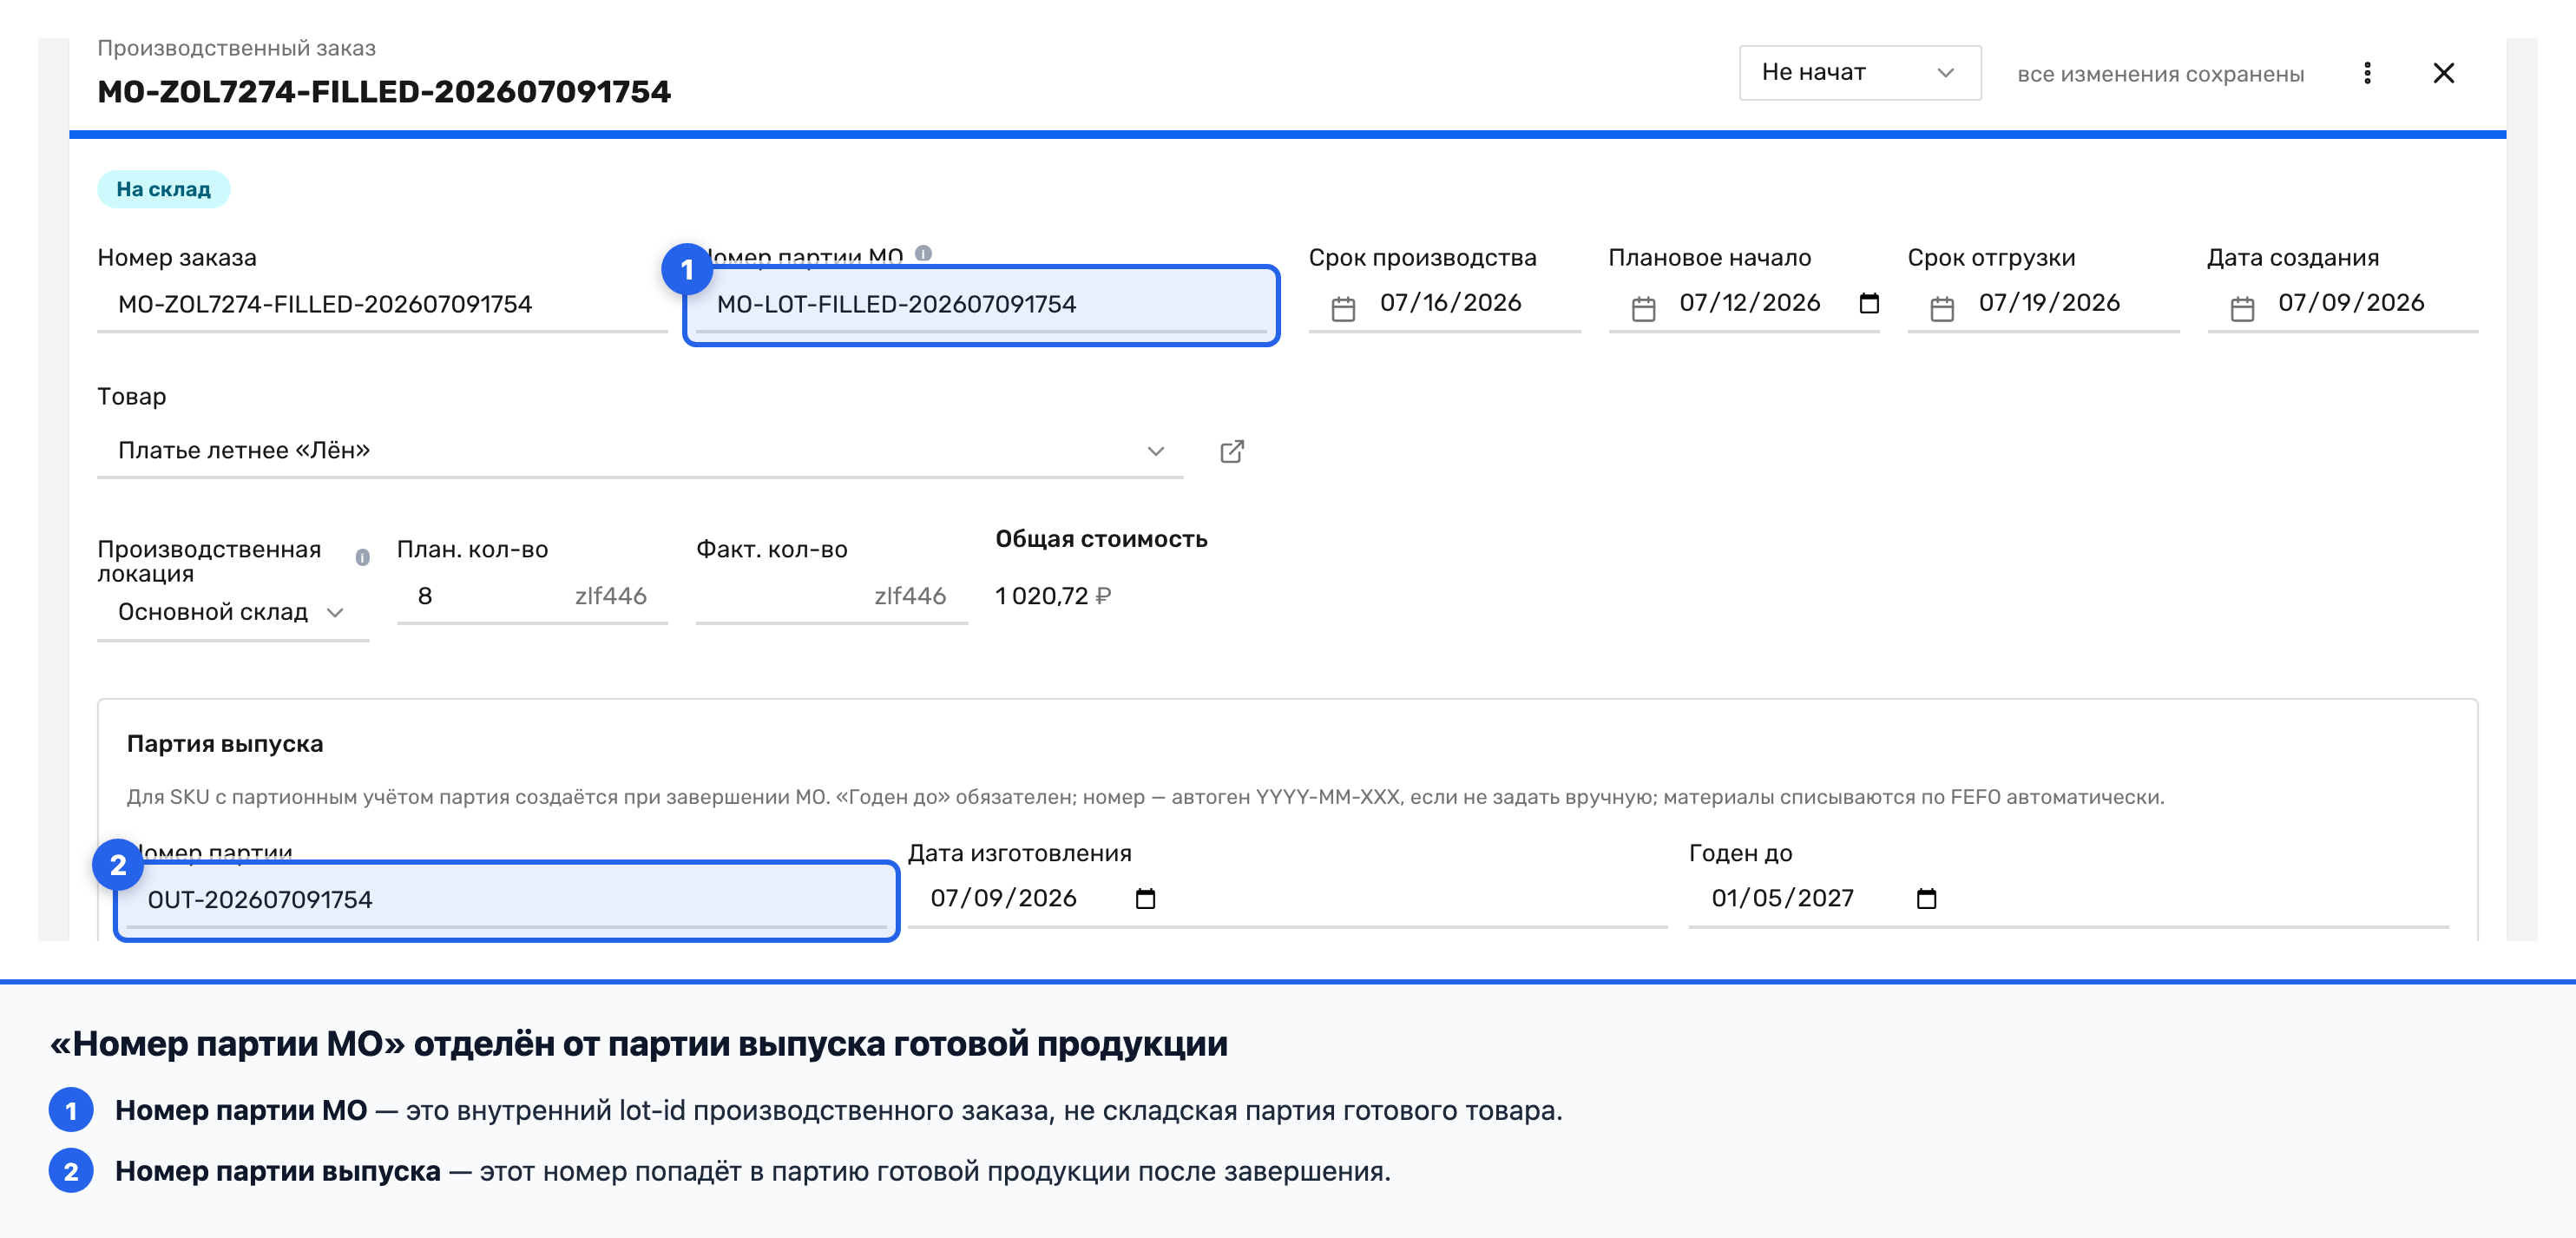Click the 'Срок производства' date 07/16/2026
The height and width of the screenshot is (1238, 2576).
pos(1450,303)
